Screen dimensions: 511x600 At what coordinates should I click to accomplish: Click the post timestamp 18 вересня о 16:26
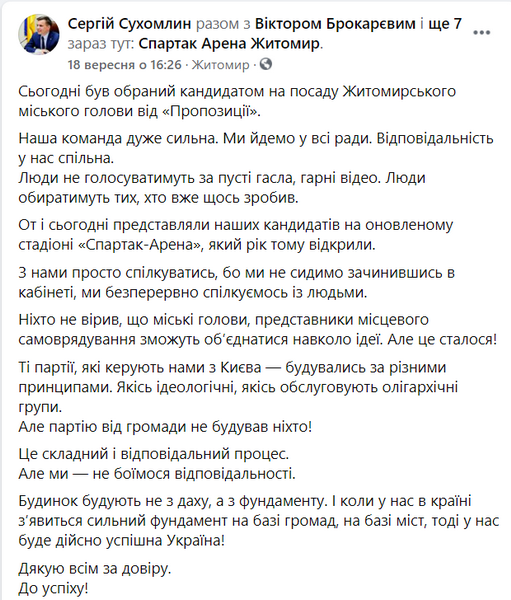tap(124, 65)
